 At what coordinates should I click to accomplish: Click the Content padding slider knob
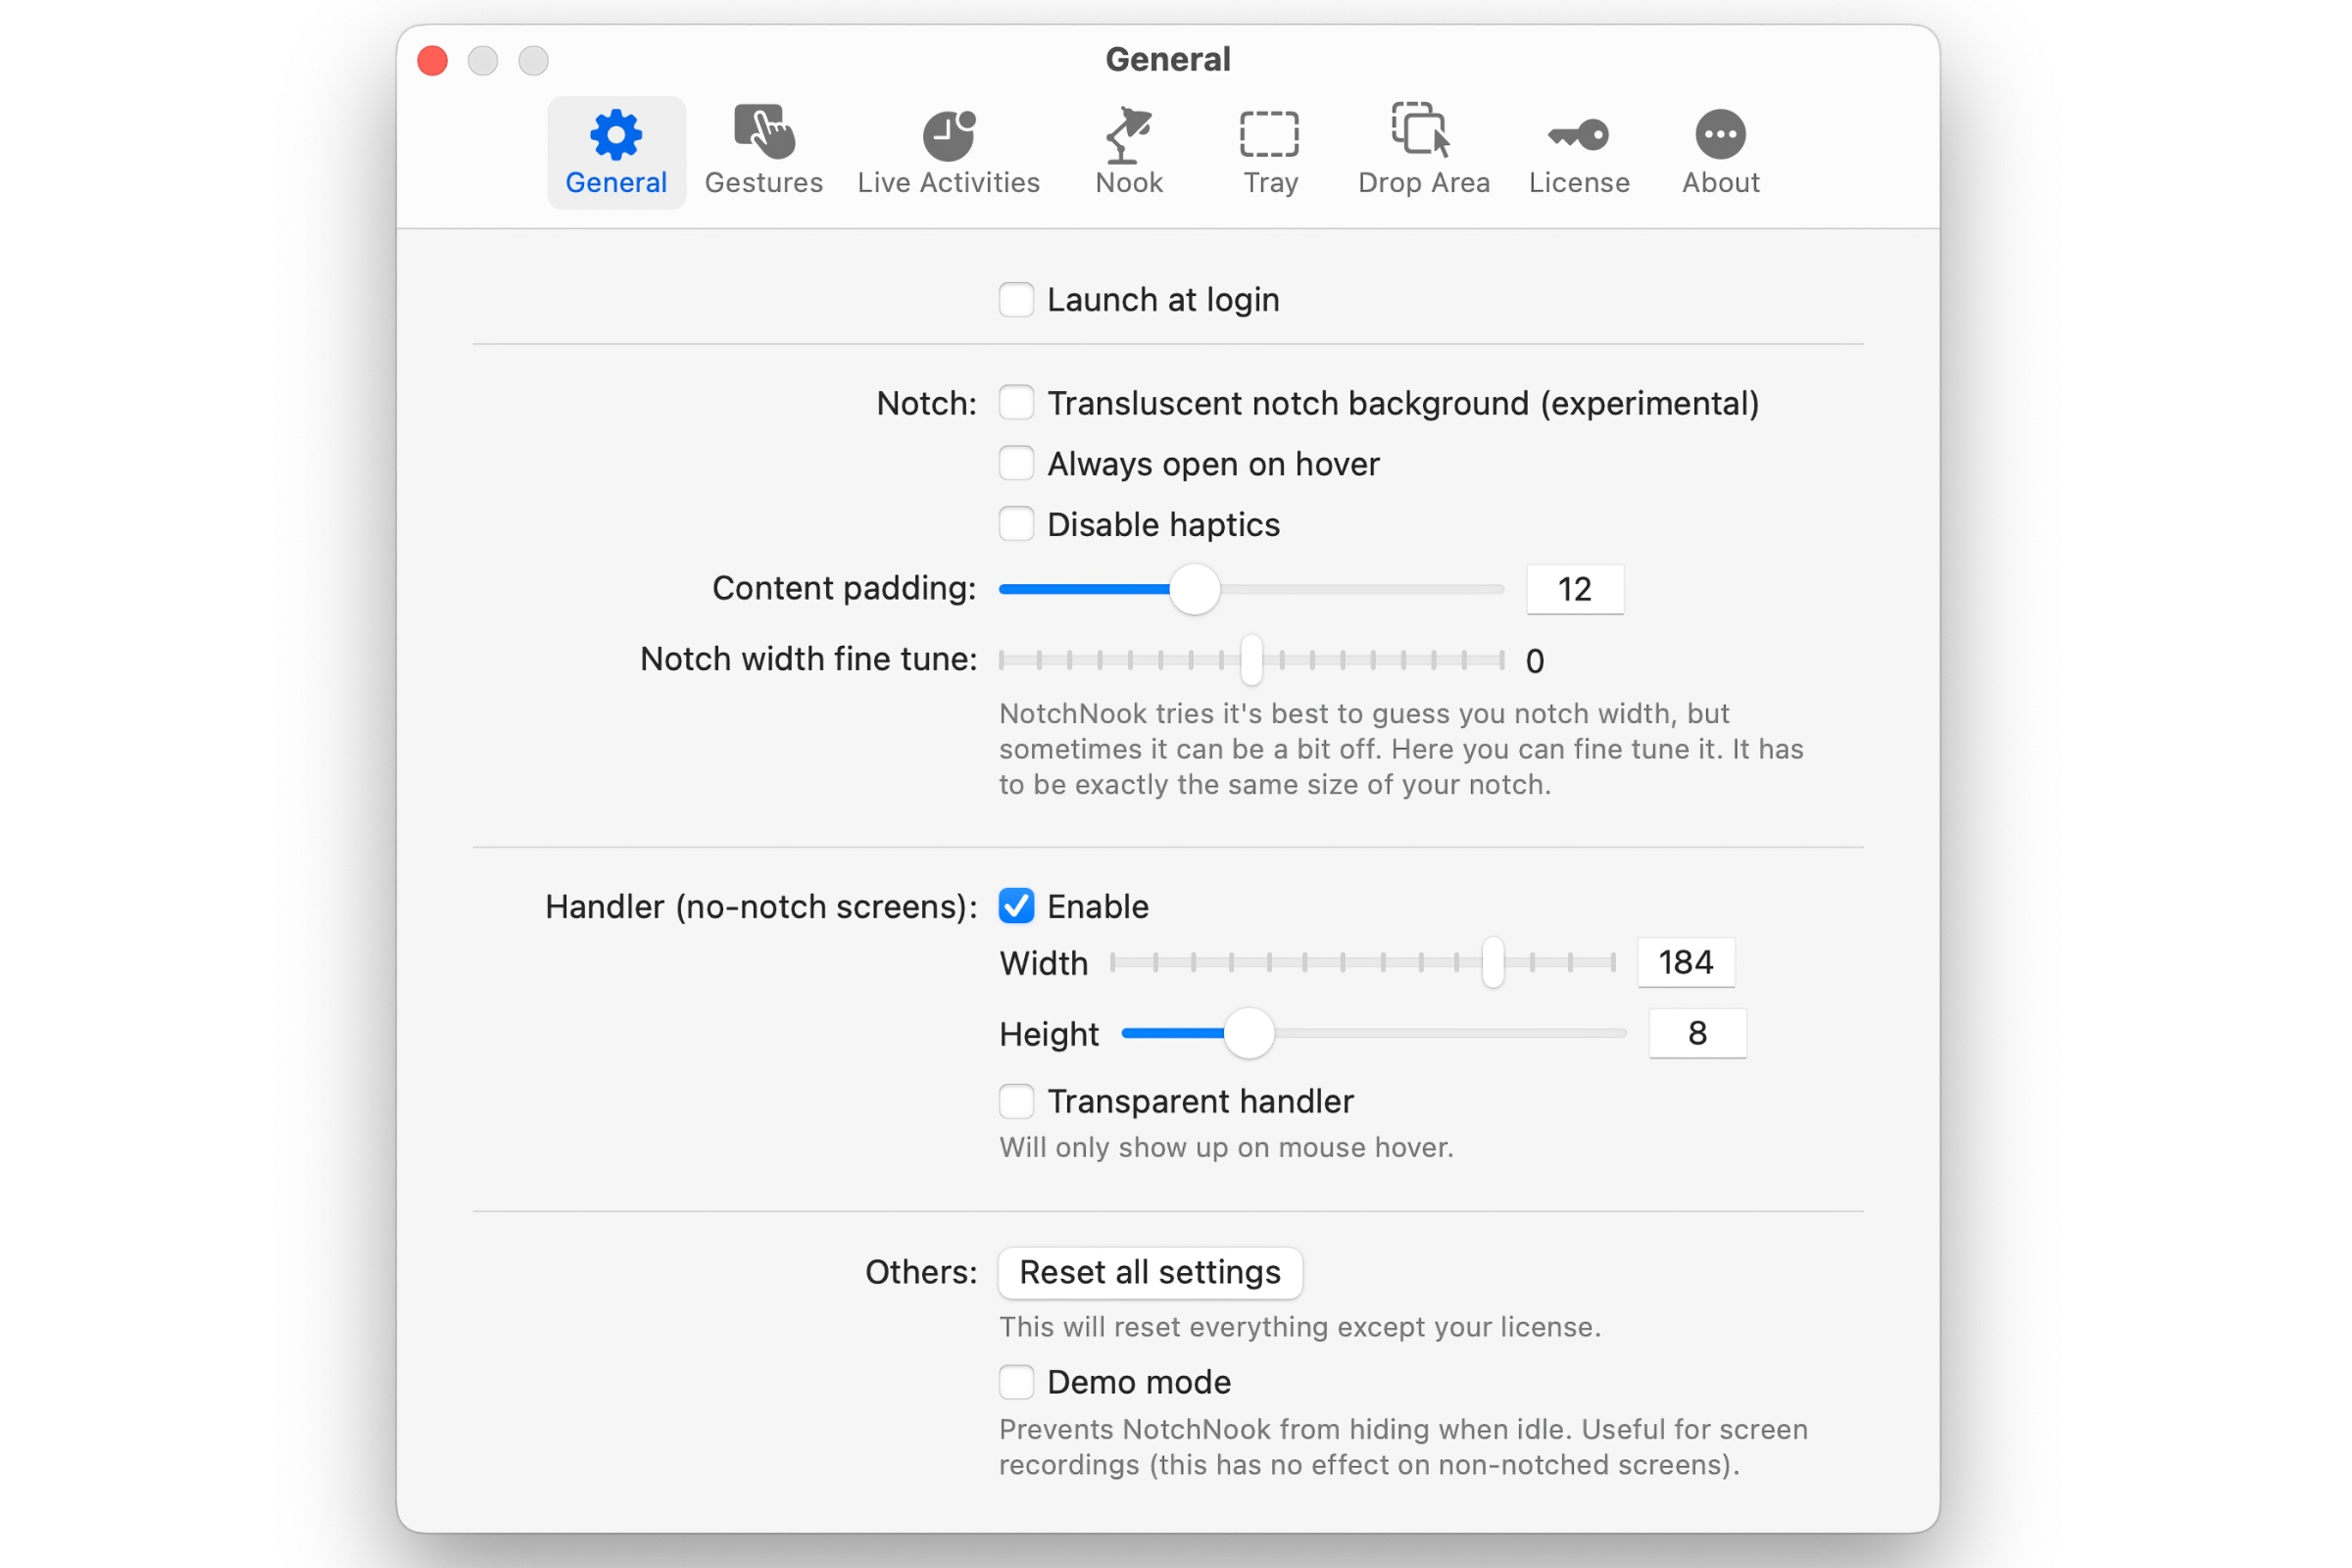point(1194,589)
